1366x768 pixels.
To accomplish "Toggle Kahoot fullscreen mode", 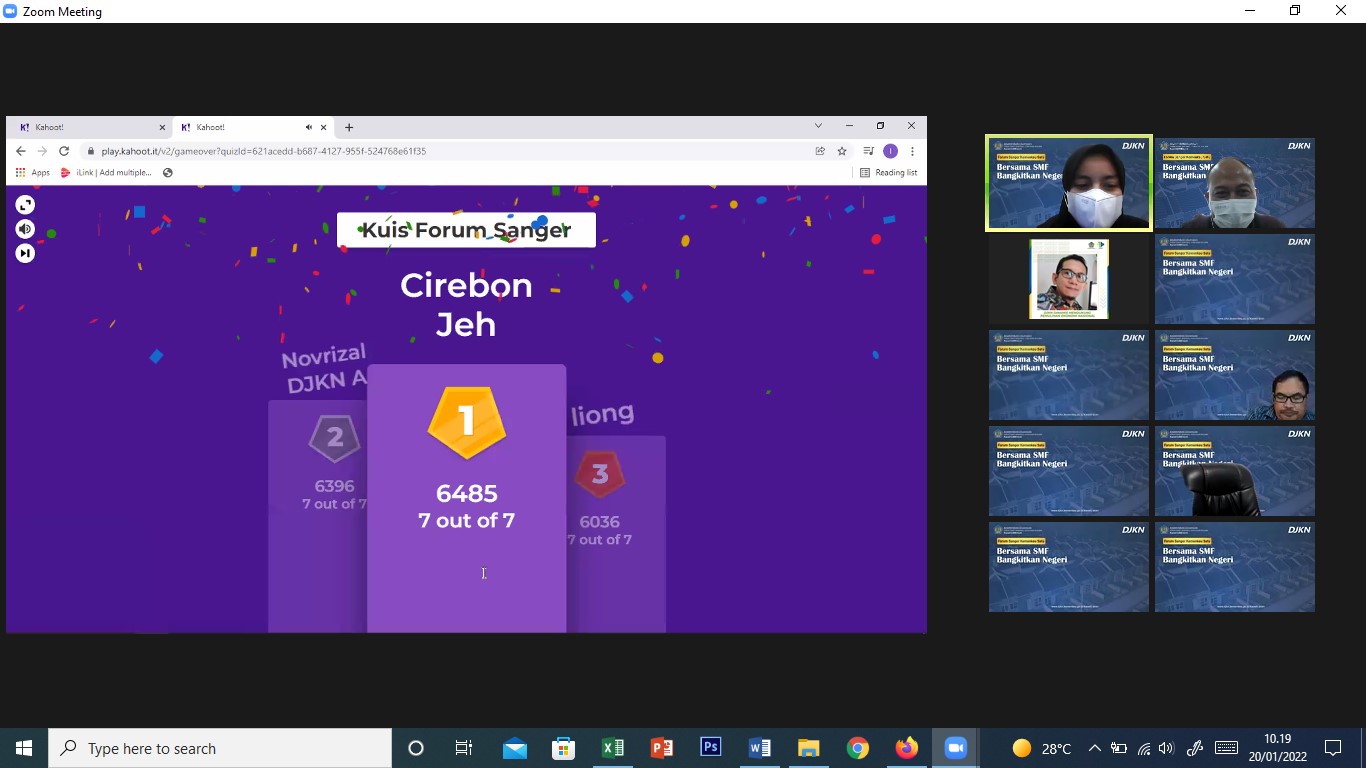I will [25, 205].
